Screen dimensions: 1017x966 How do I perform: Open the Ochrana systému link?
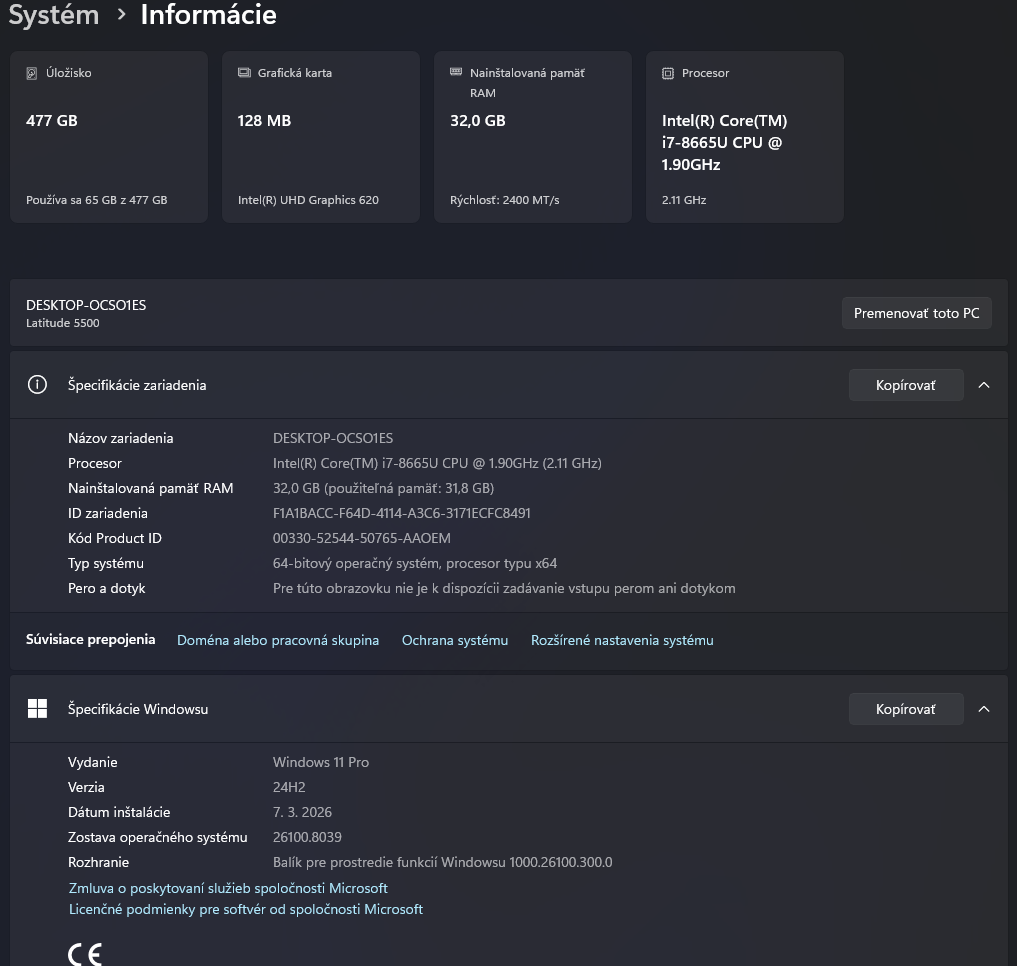(455, 640)
